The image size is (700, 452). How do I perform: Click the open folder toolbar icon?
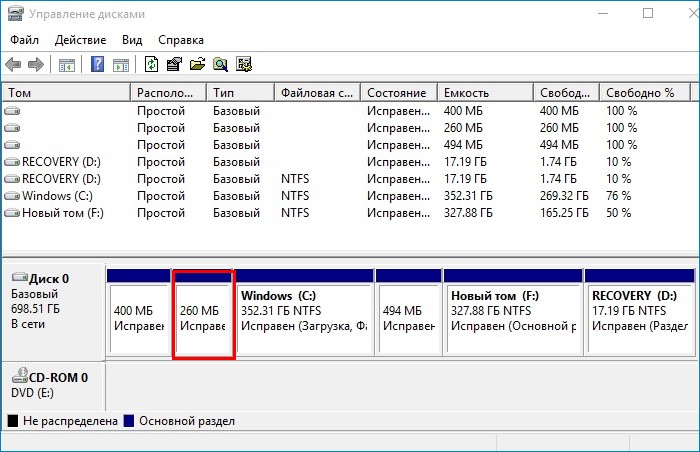197,65
